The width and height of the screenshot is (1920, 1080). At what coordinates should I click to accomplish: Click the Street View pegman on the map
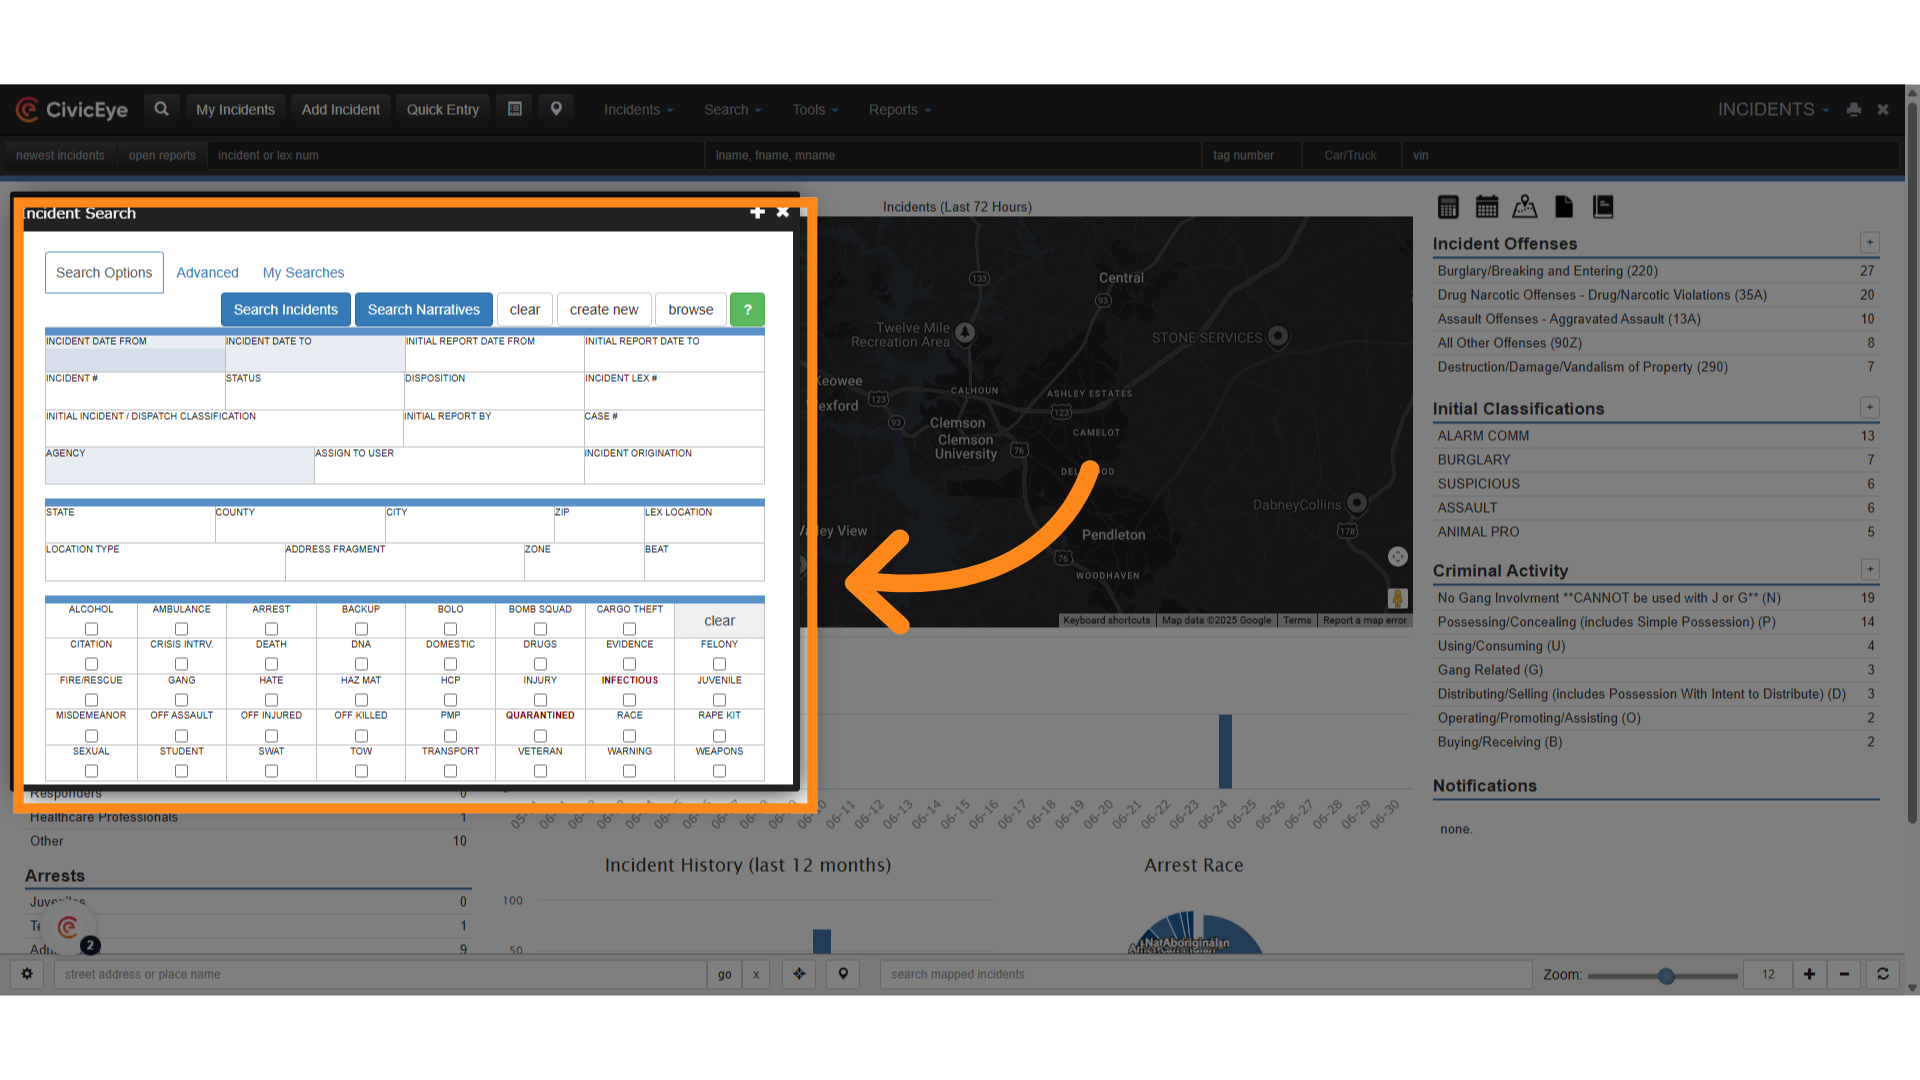1398,598
